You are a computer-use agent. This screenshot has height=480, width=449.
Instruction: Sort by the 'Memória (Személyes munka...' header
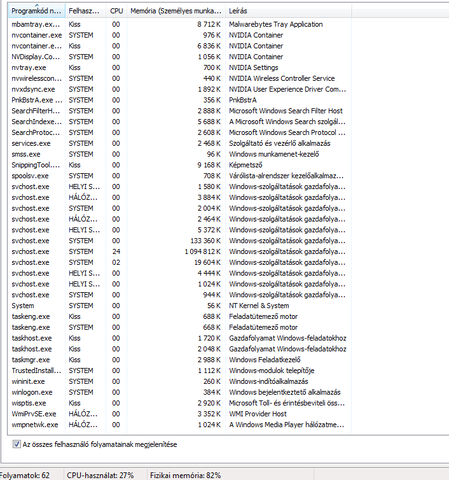coord(176,11)
